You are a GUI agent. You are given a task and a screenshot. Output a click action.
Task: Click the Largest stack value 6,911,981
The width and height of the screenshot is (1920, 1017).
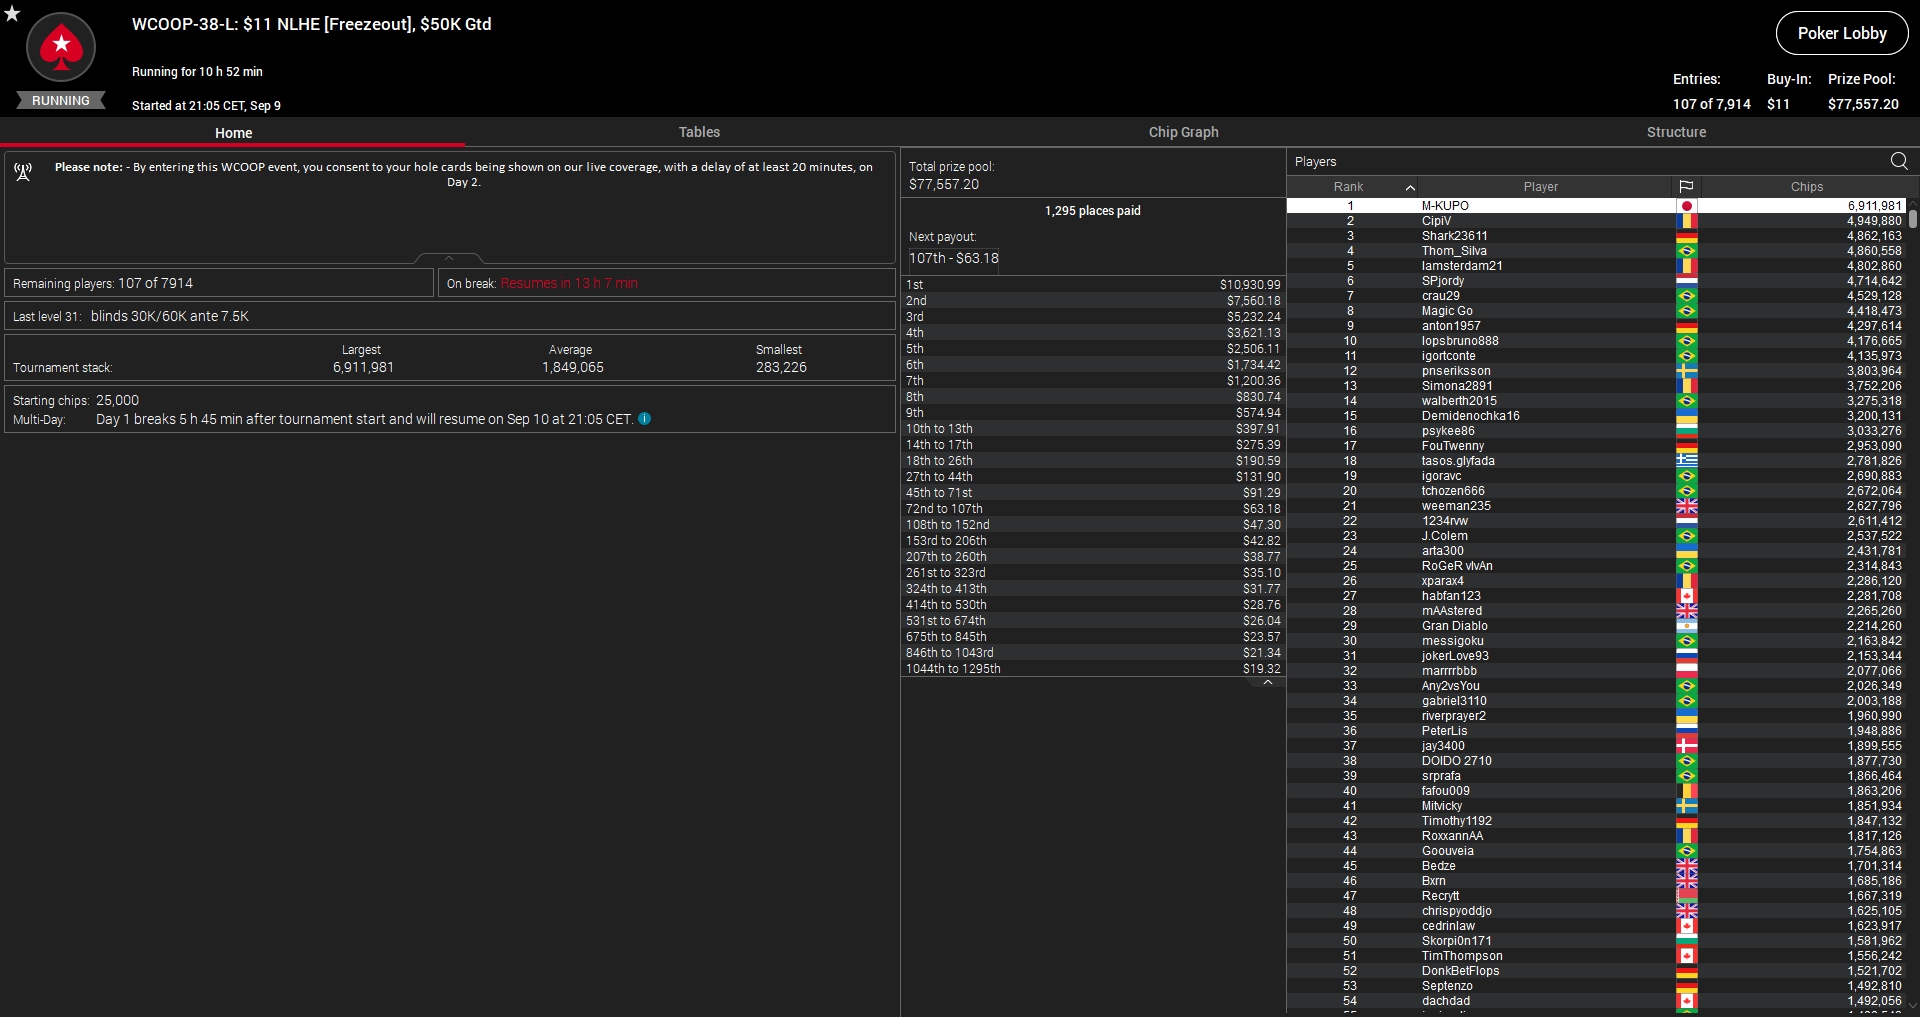pos(363,367)
